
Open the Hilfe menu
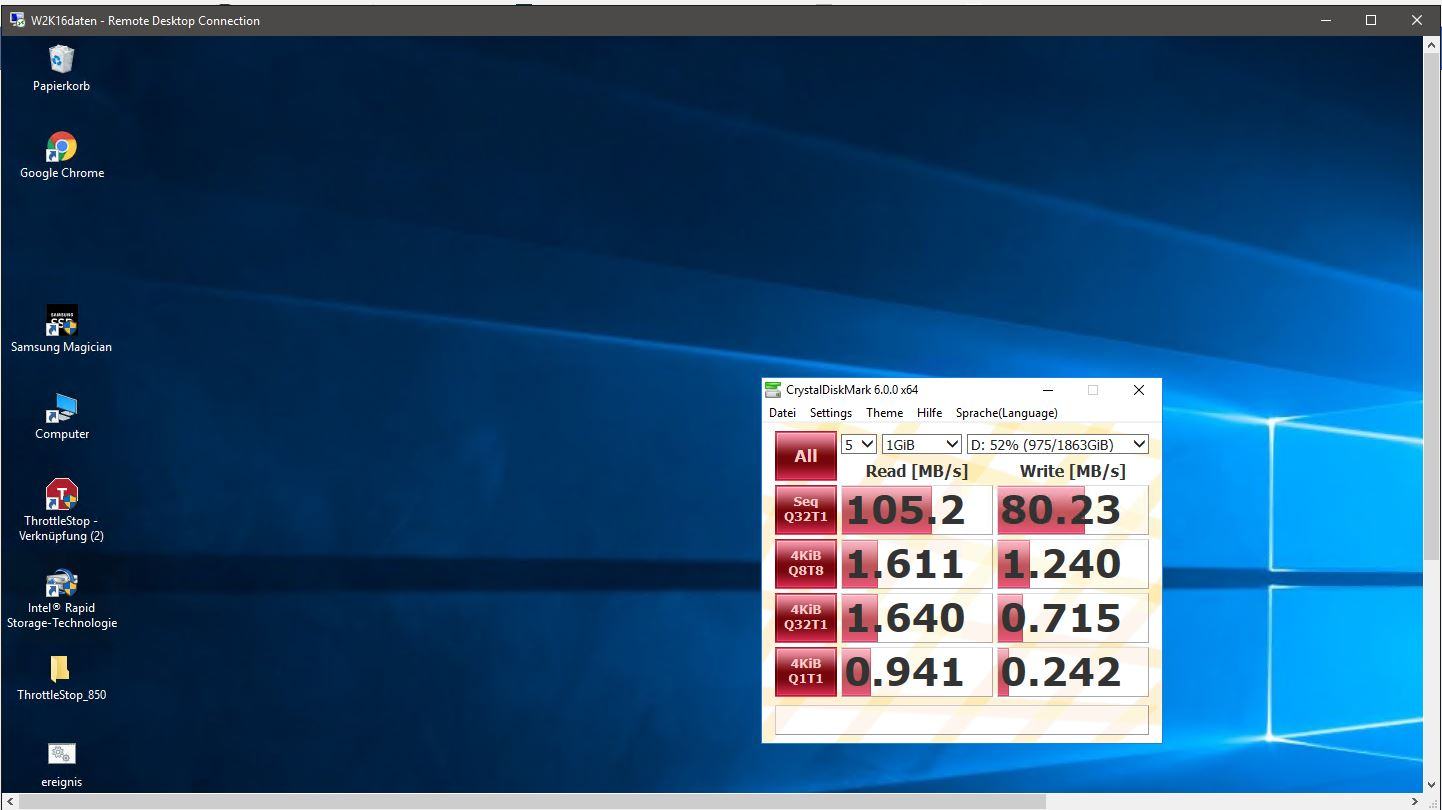929,413
